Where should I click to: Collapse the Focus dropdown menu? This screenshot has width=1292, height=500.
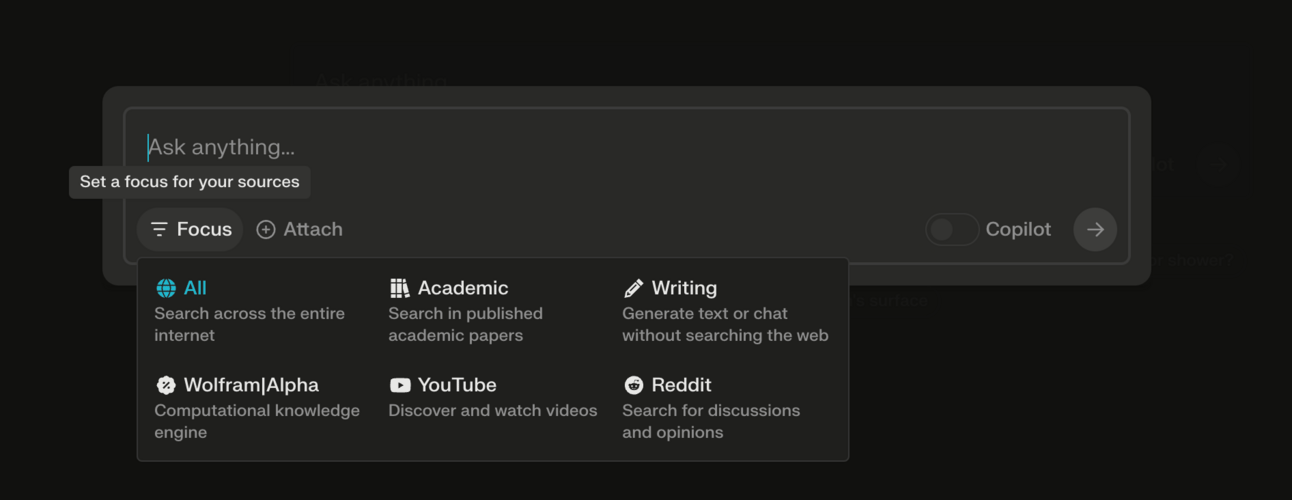coord(190,230)
